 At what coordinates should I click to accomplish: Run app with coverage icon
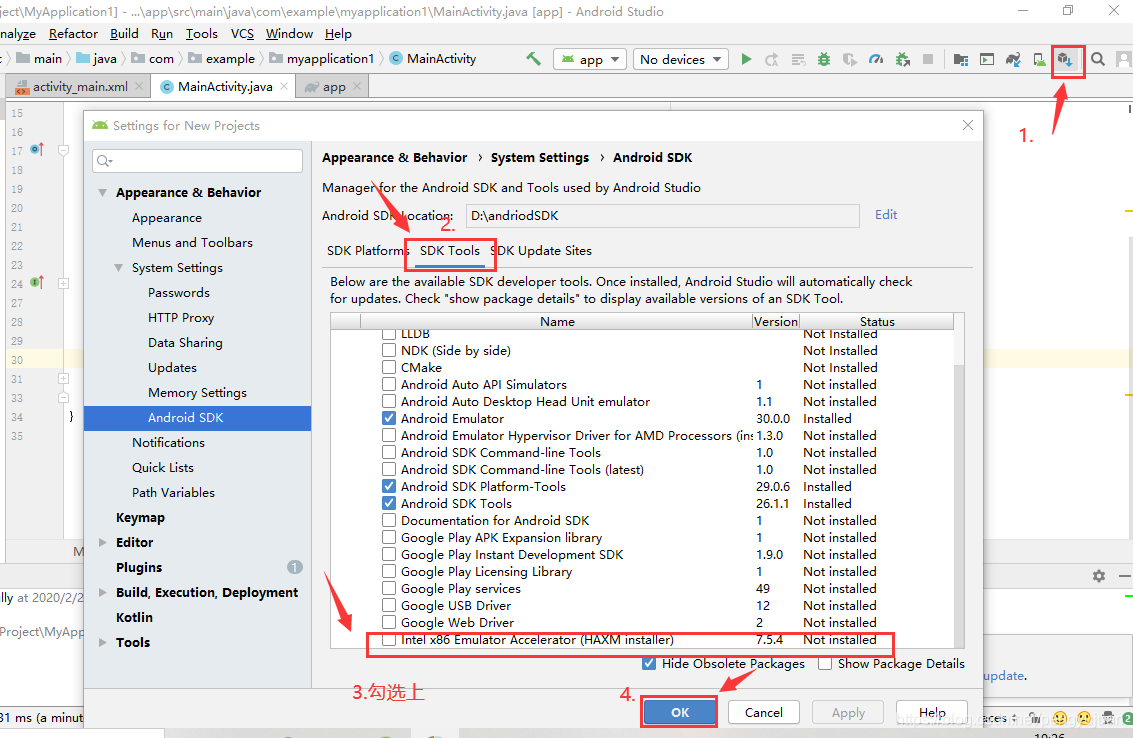coord(850,59)
